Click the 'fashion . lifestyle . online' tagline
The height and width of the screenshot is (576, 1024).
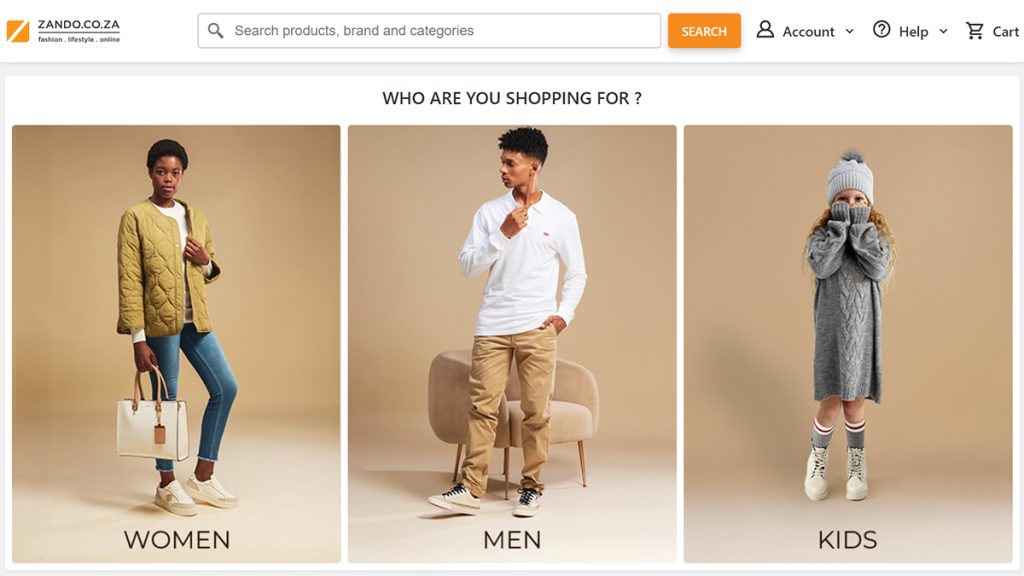(x=78, y=40)
